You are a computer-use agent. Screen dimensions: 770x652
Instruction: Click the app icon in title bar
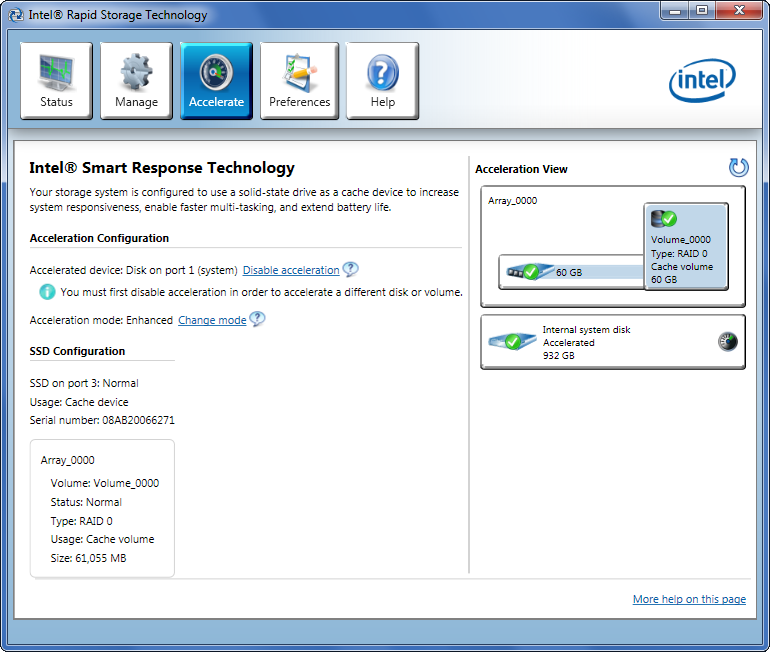click(16, 15)
